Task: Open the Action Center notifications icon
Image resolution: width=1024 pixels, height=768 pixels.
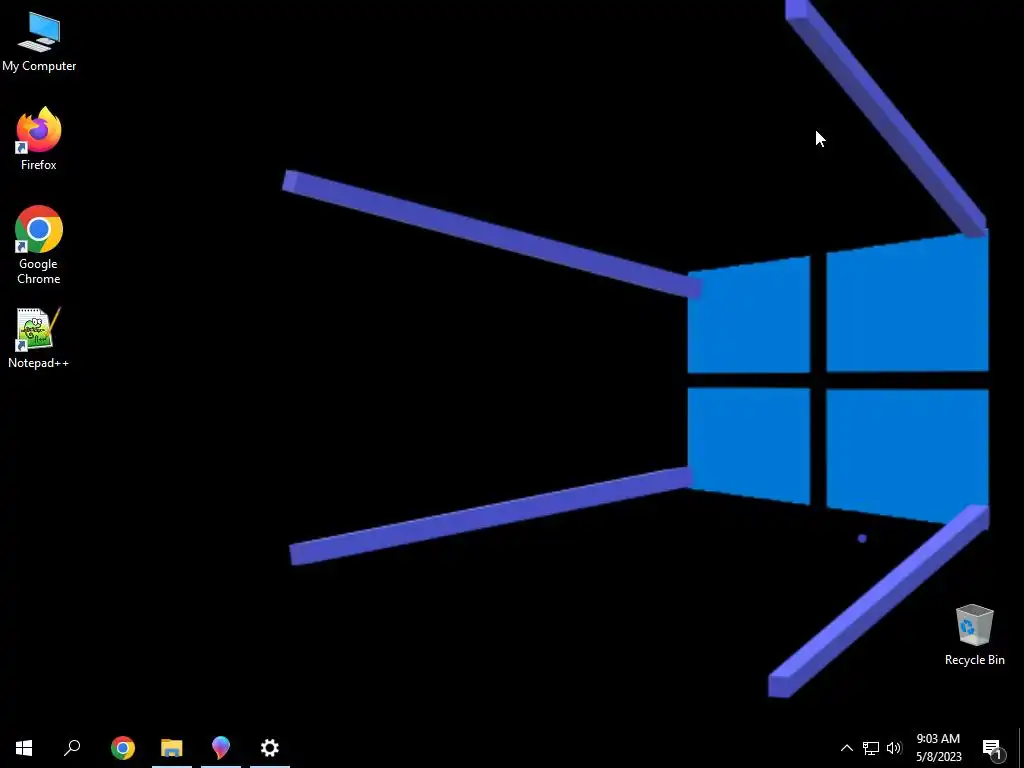Action: [993, 748]
